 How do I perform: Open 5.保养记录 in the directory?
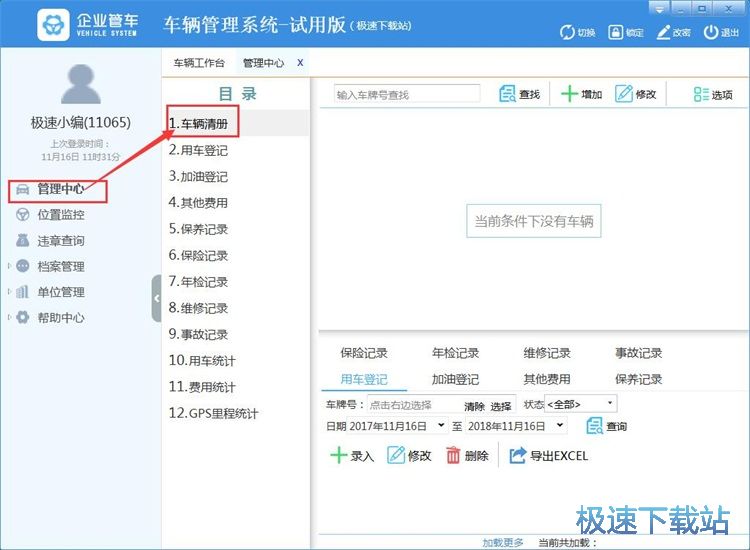198,229
